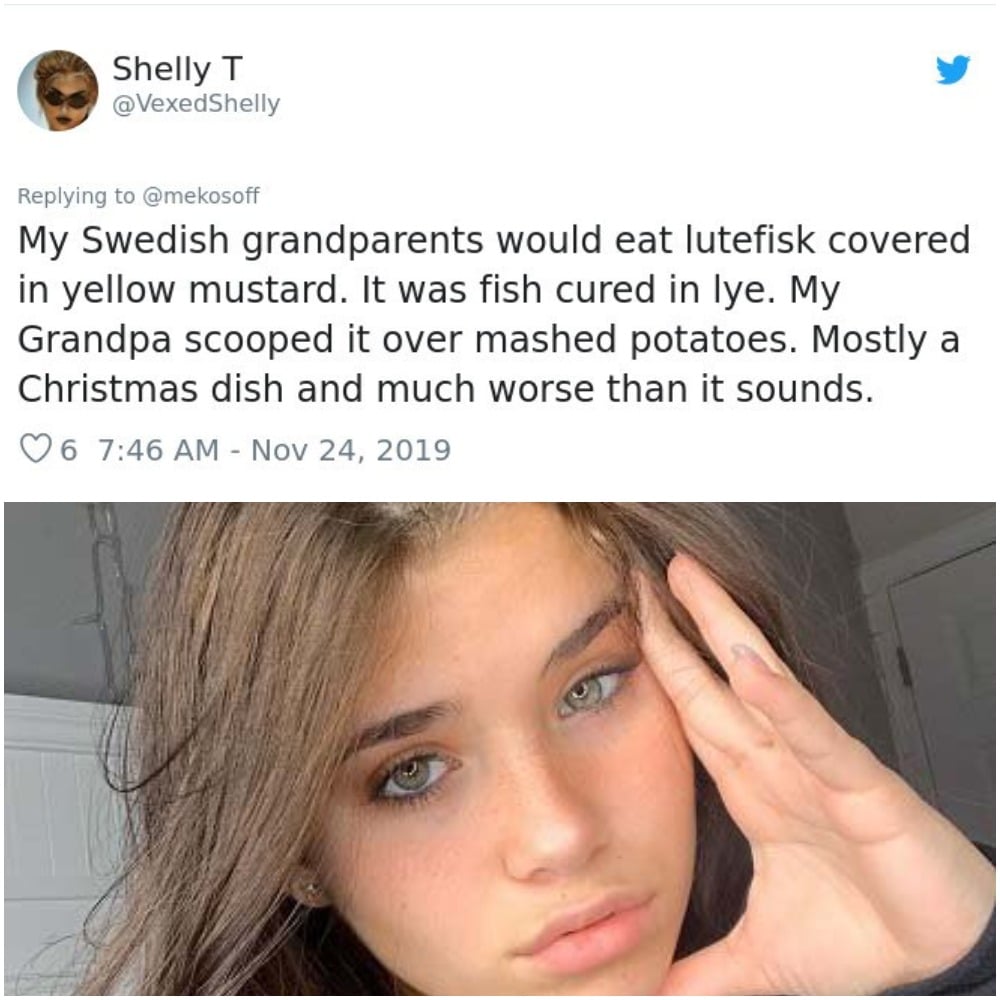Click the 'Replying to' label
Viewport: 1000px width, 1000px height.
pyautogui.click(x=76, y=196)
